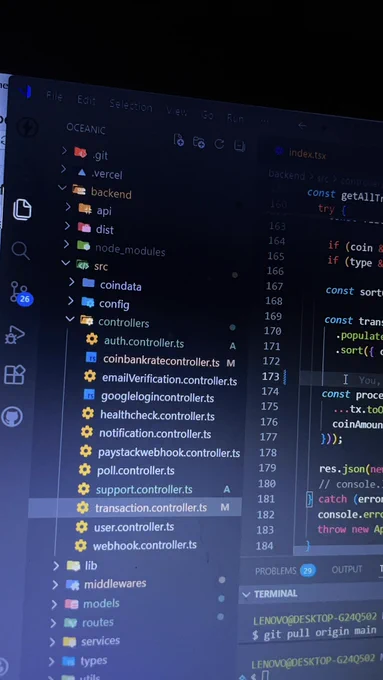Click the OCEANIC explorer section title
The image size is (383, 680).
[85, 129]
